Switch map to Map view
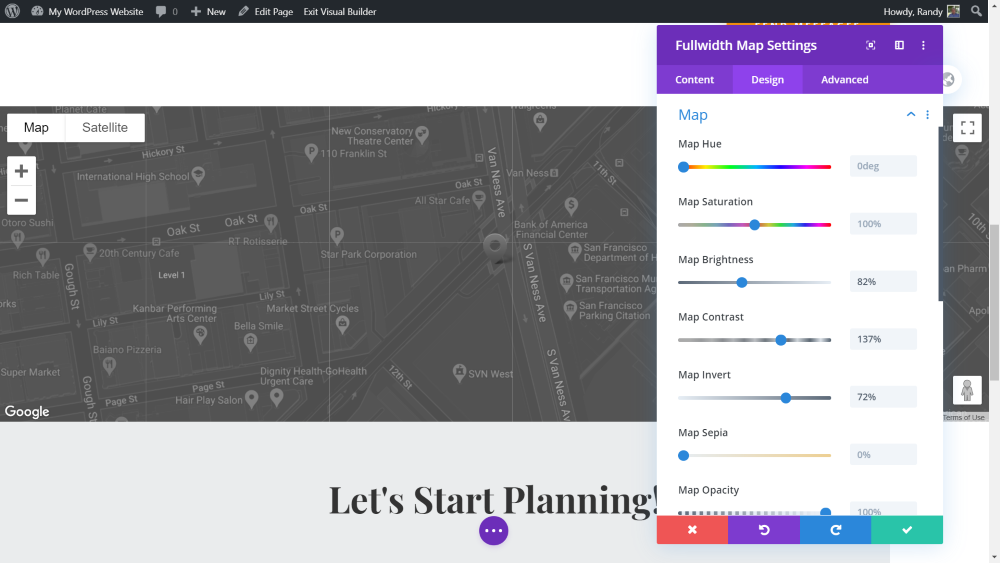The width and height of the screenshot is (1000, 563). point(36,128)
